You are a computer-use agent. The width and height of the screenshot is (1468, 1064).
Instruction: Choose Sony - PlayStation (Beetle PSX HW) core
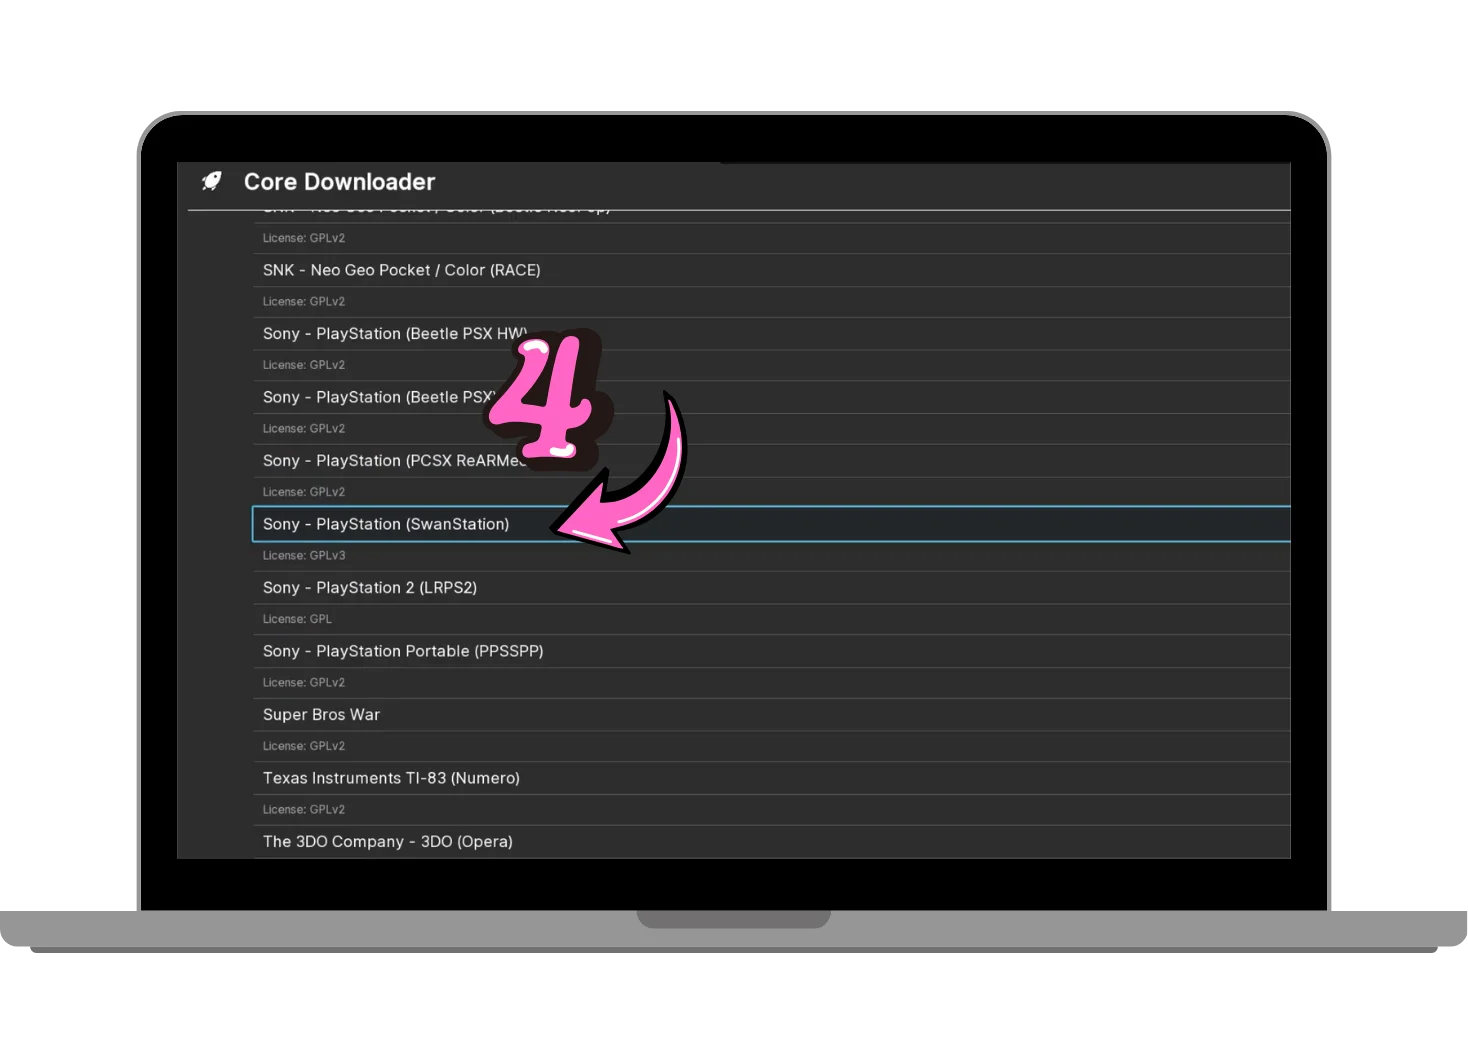(x=771, y=334)
